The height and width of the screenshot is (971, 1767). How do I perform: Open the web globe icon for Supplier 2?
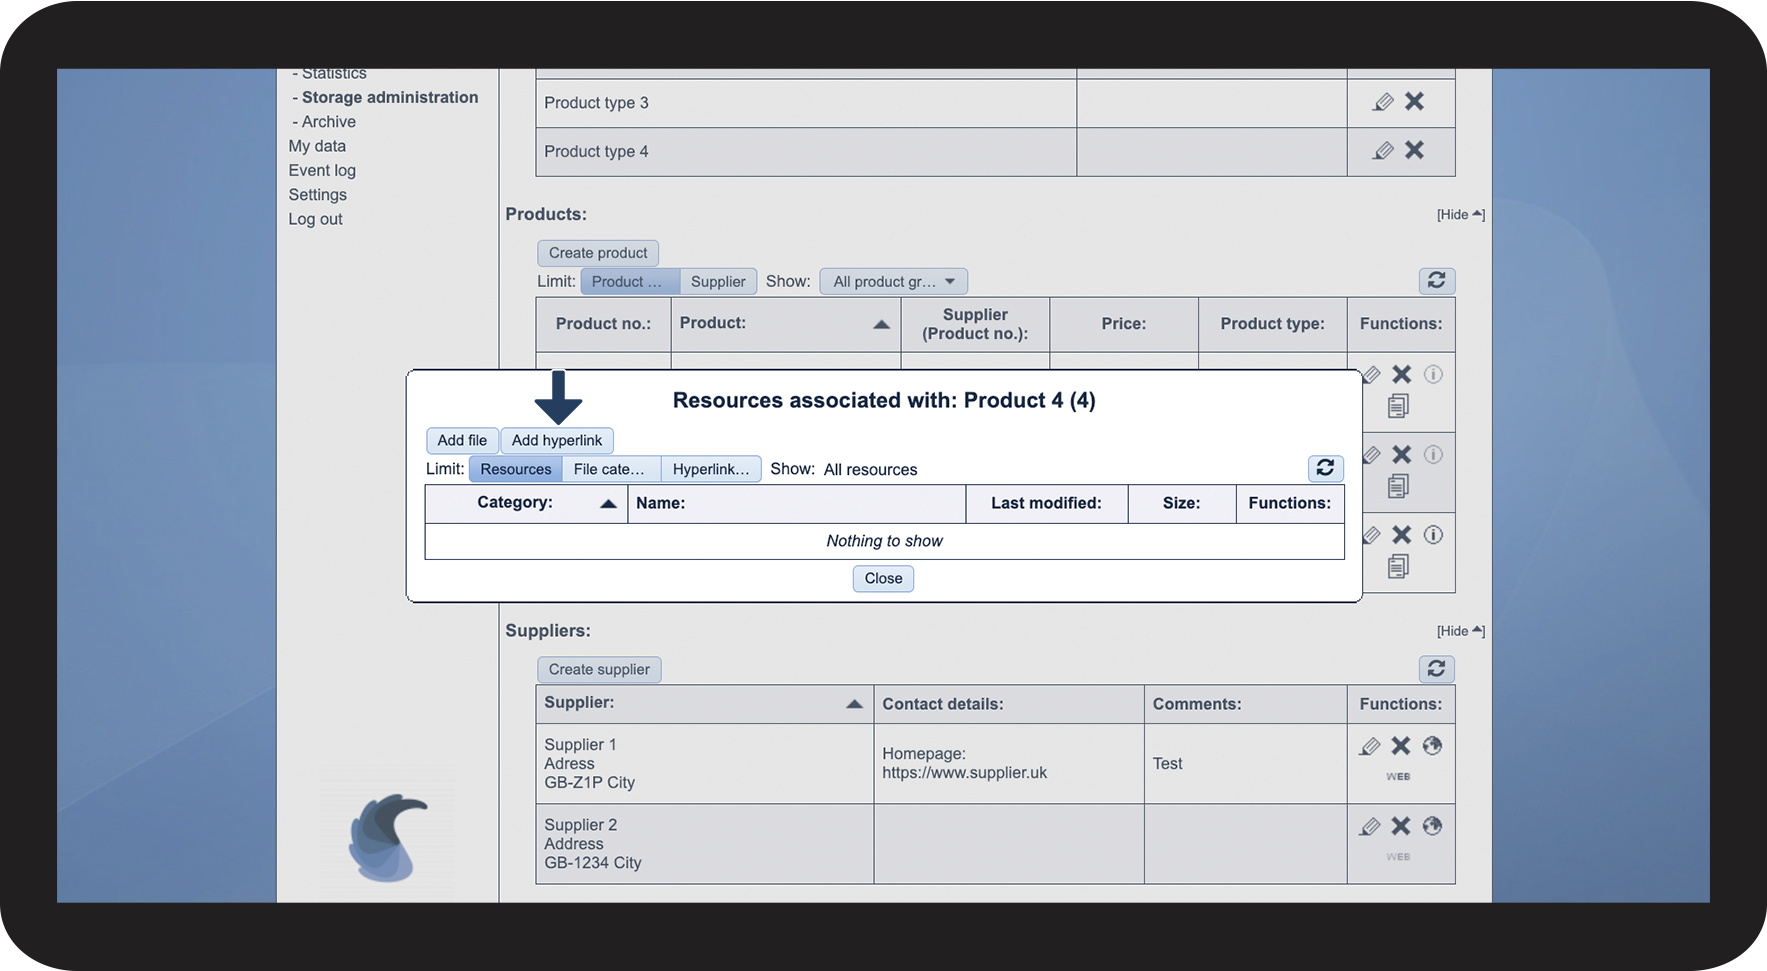1433,825
